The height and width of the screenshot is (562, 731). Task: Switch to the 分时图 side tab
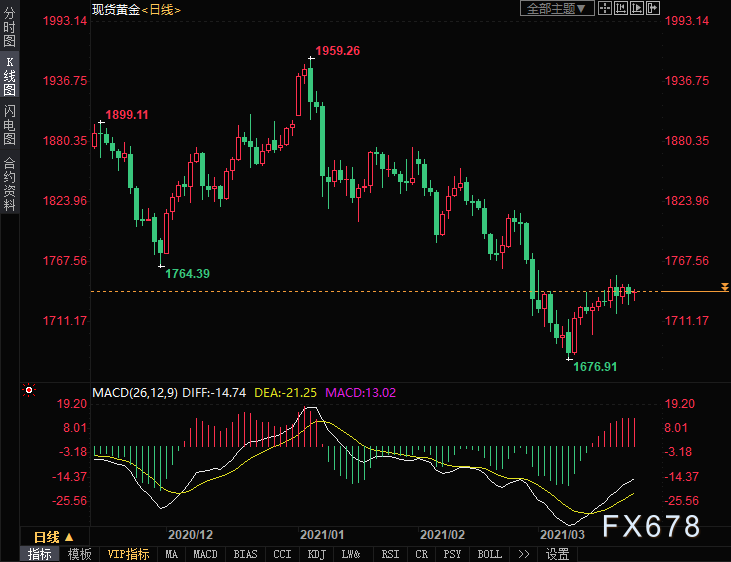point(9,29)
